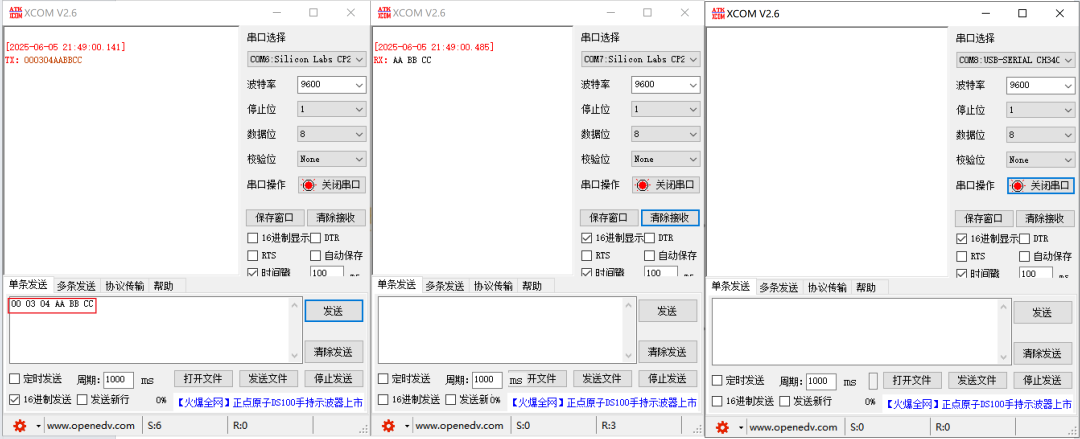Open the COM6:Silicon Labs port dropdown
The image size is (1080, 439).
click(307, 59)
